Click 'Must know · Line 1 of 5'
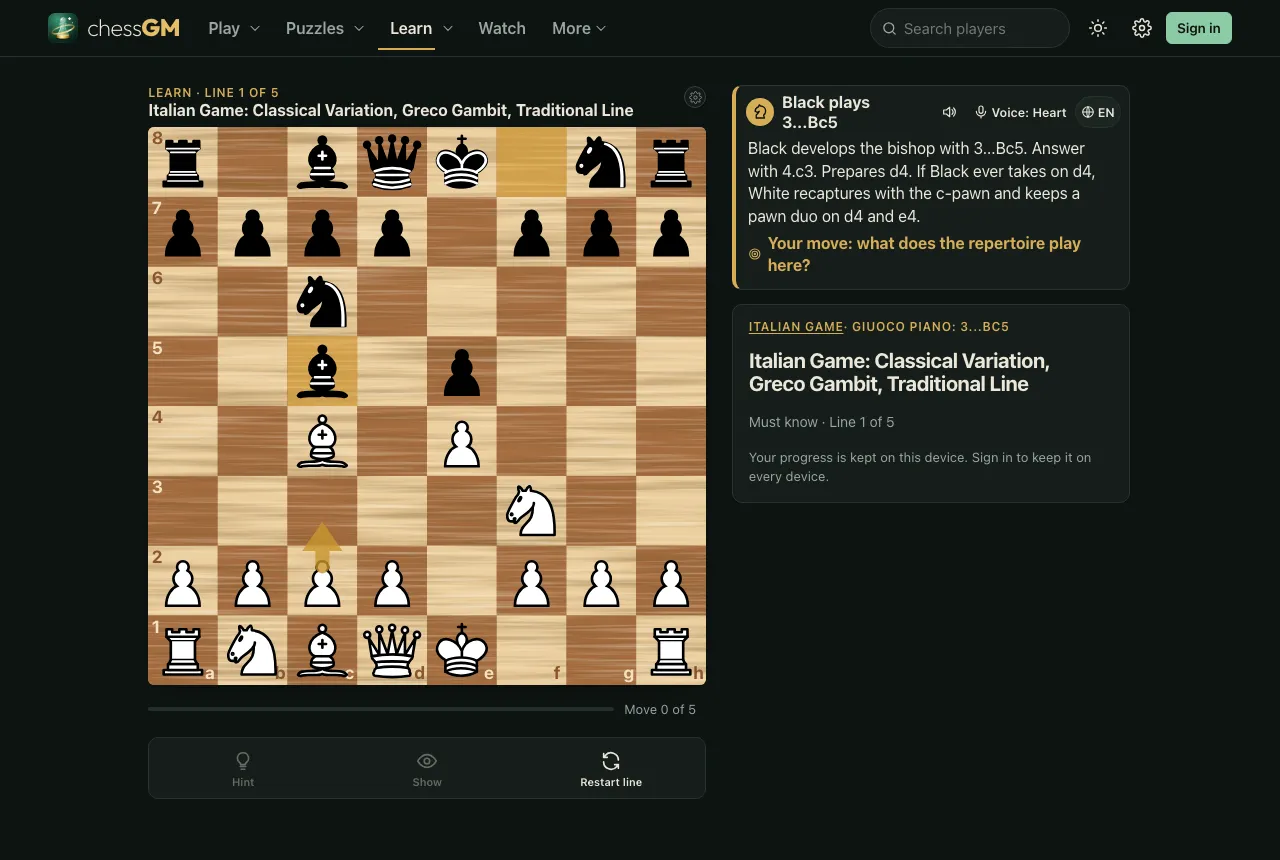Screen dimensions: 1280x860 [x=822, y=422]
